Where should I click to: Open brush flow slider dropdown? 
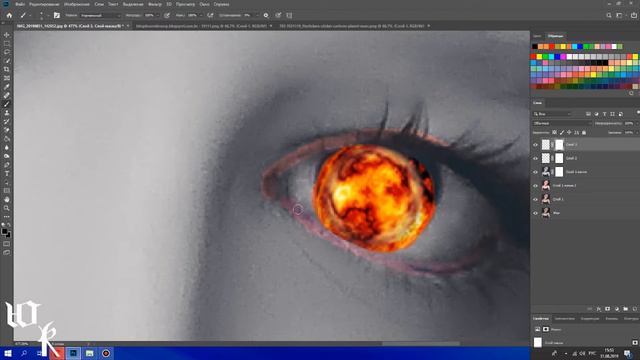(200, 16)
